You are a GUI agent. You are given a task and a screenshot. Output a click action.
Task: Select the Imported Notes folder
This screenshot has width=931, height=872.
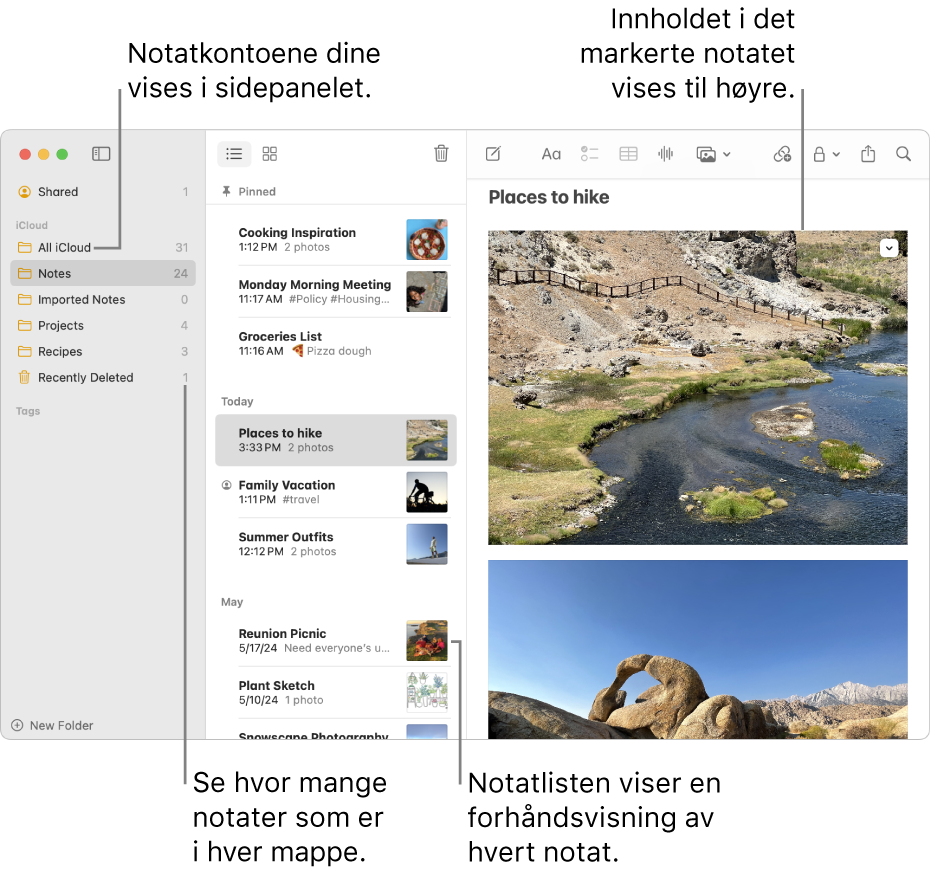click(82, 300)
